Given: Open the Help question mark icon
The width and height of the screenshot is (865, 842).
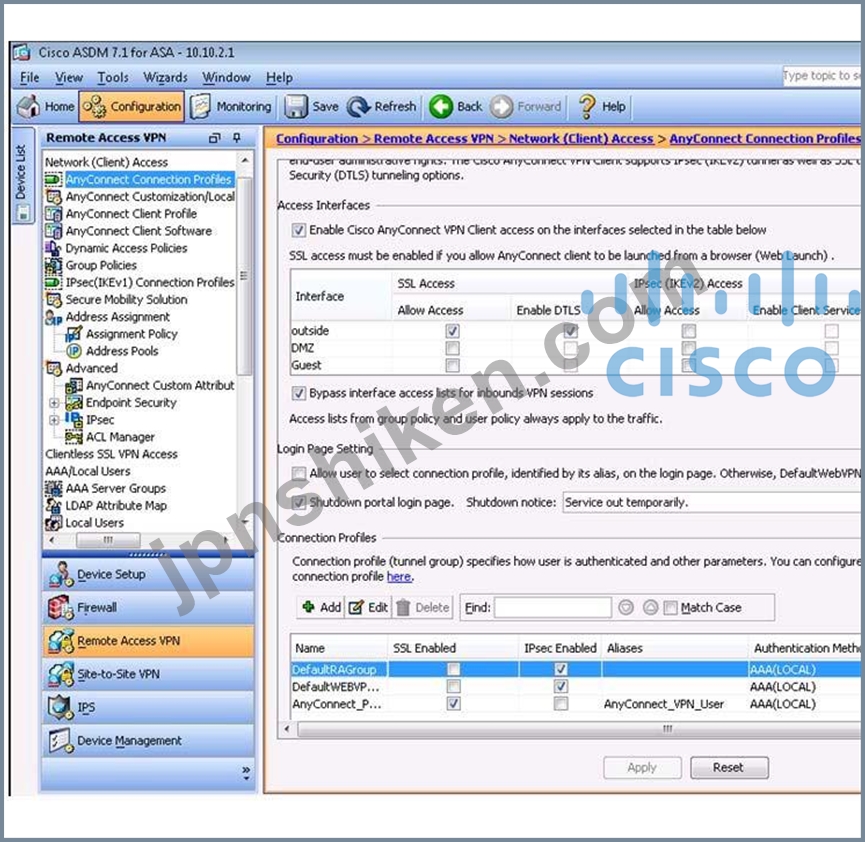Looking at the screenshot, I should coord(586,106).
